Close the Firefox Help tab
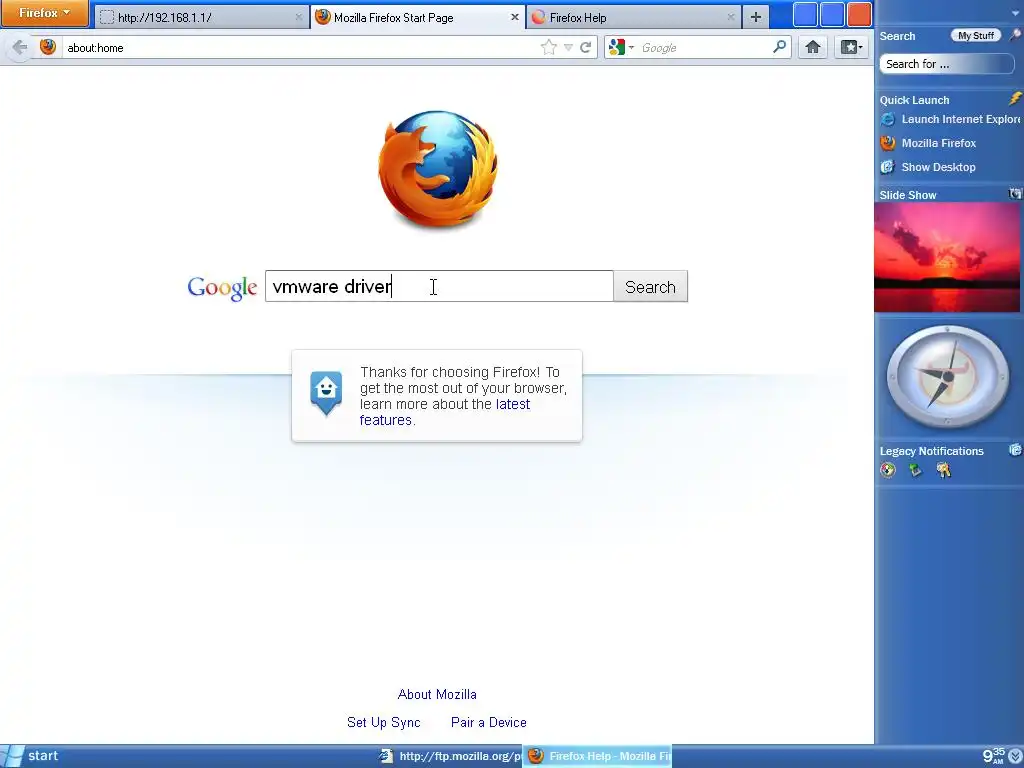1024x768 pixels. (x=730, y=18)
